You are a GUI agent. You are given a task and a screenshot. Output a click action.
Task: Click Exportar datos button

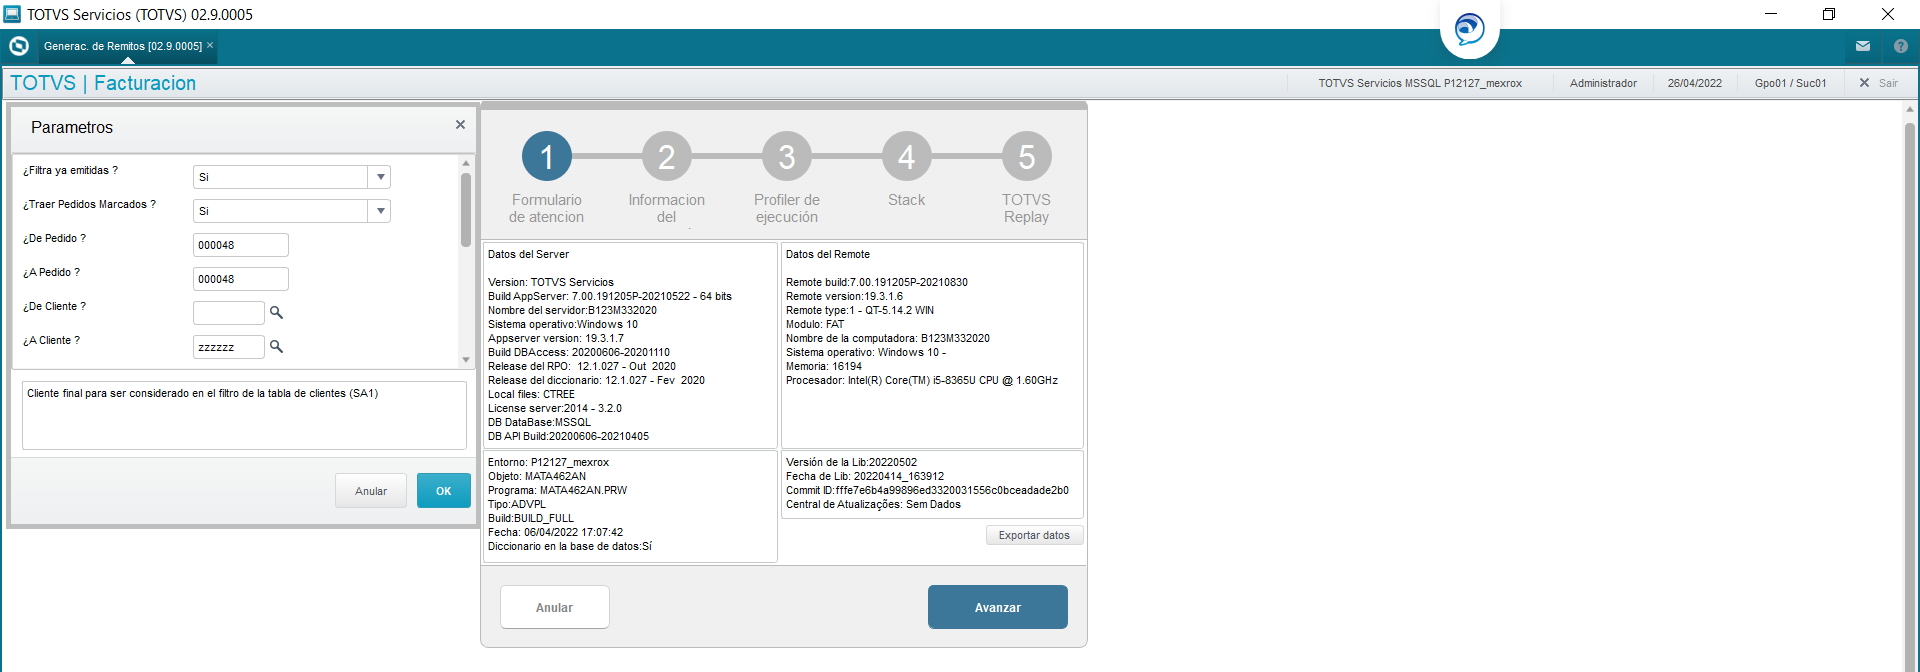(1034, 535)
